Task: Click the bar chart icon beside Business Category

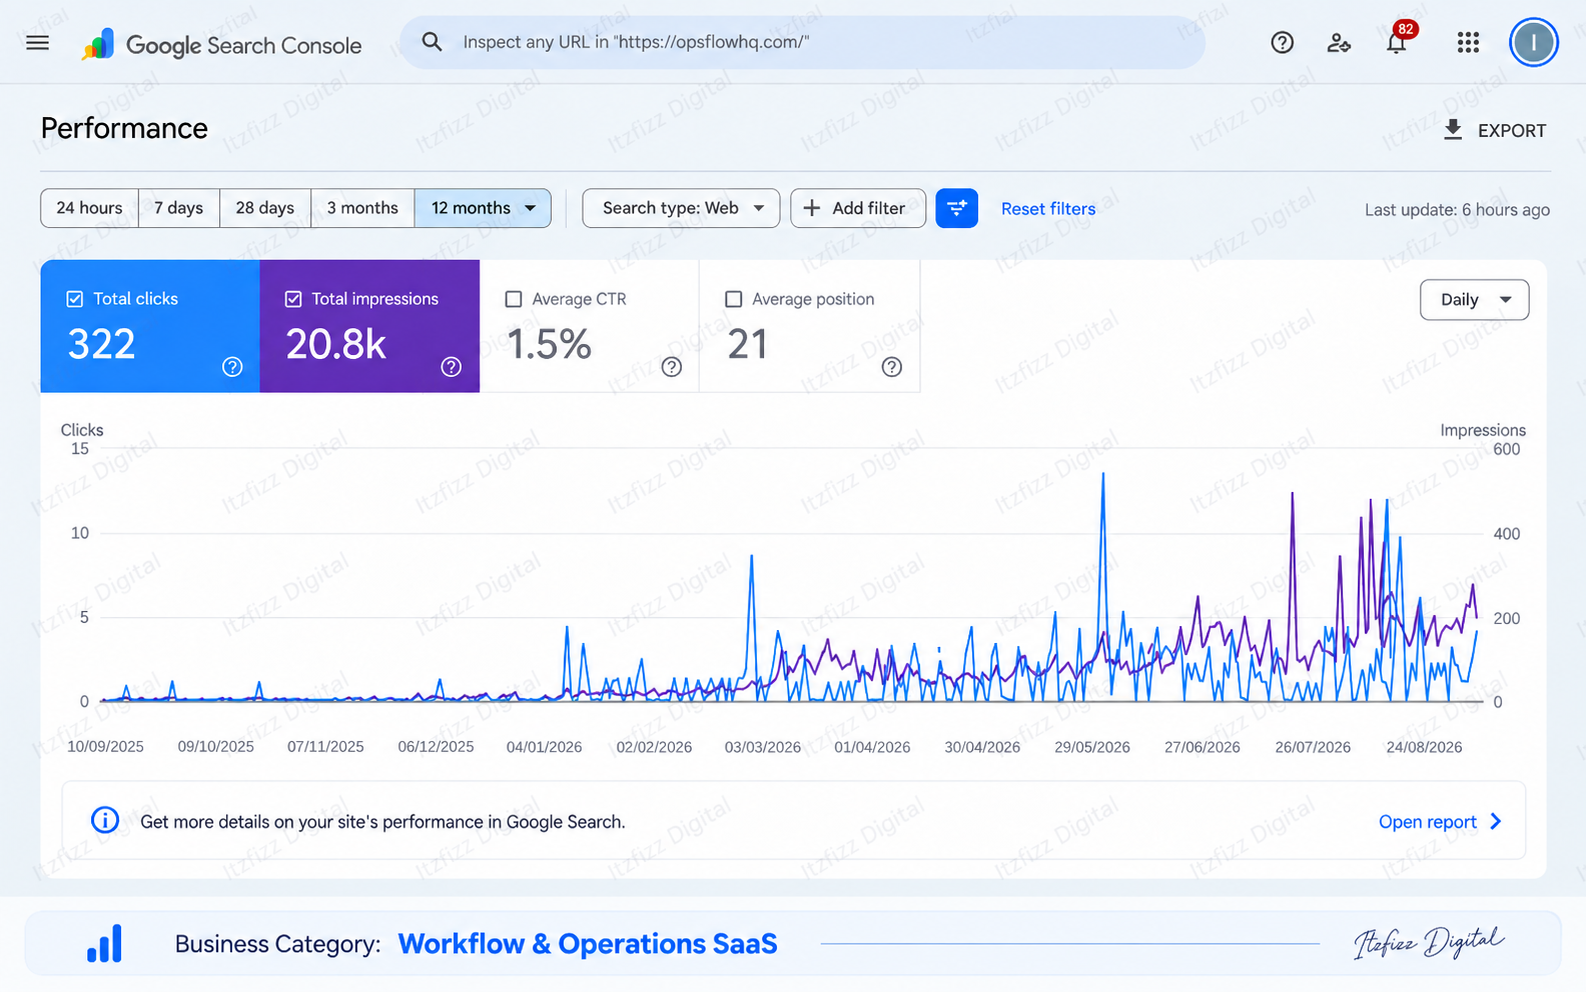Action: (104, 943)
